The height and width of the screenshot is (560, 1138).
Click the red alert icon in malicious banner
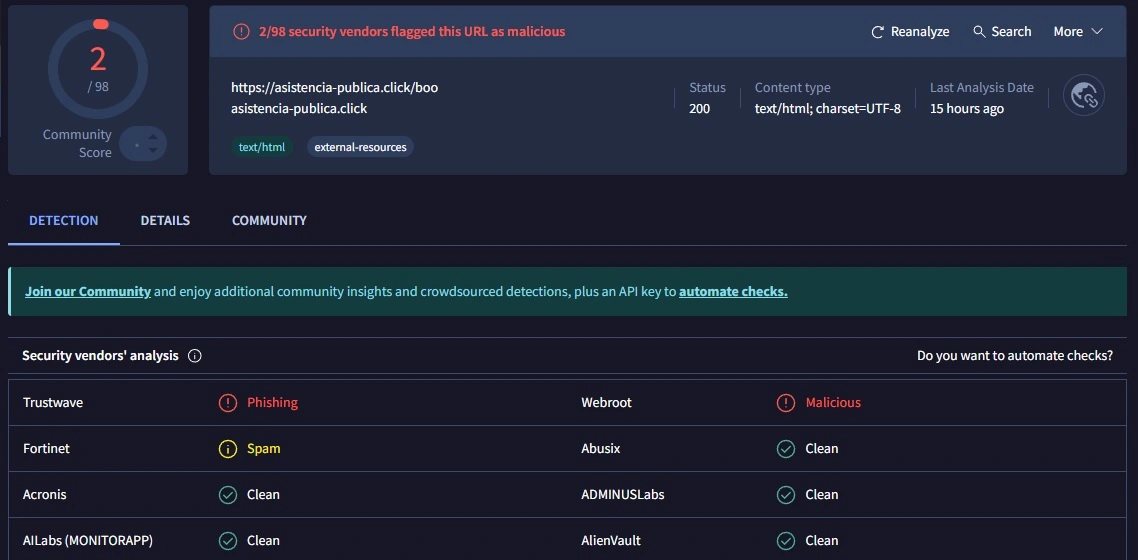tap(241, 32)
